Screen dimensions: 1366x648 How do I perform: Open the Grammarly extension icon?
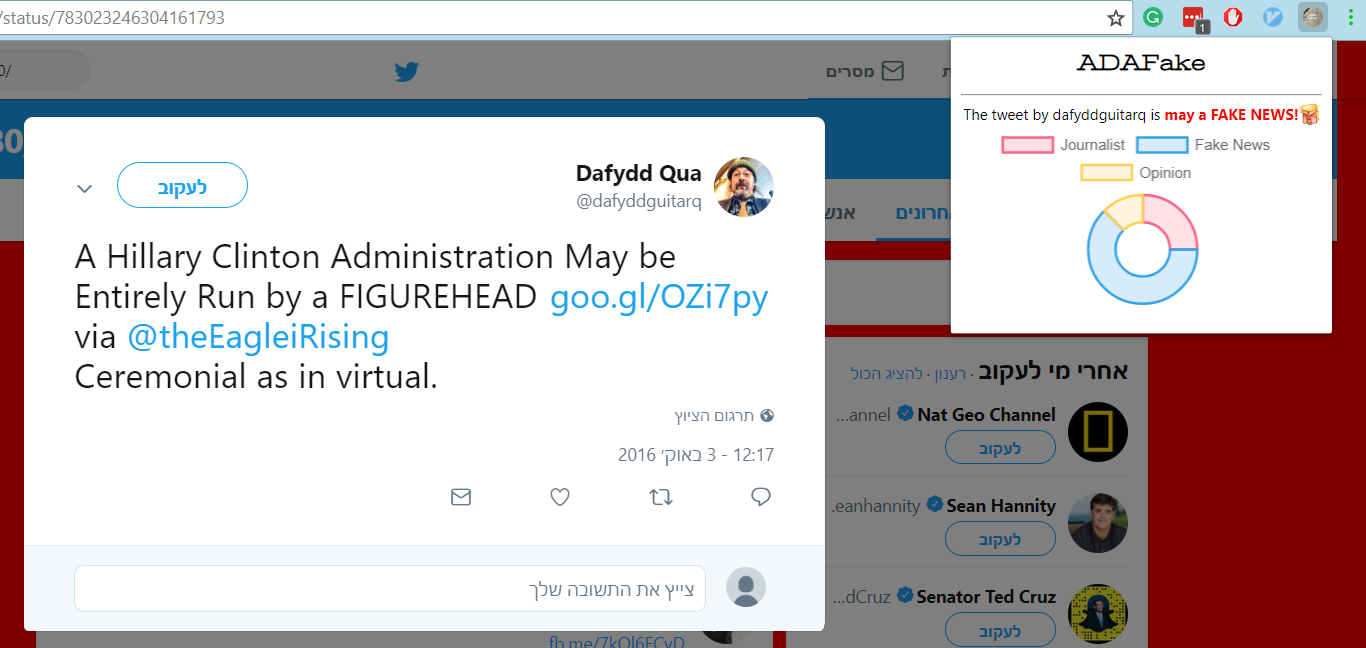(1153, 17)
